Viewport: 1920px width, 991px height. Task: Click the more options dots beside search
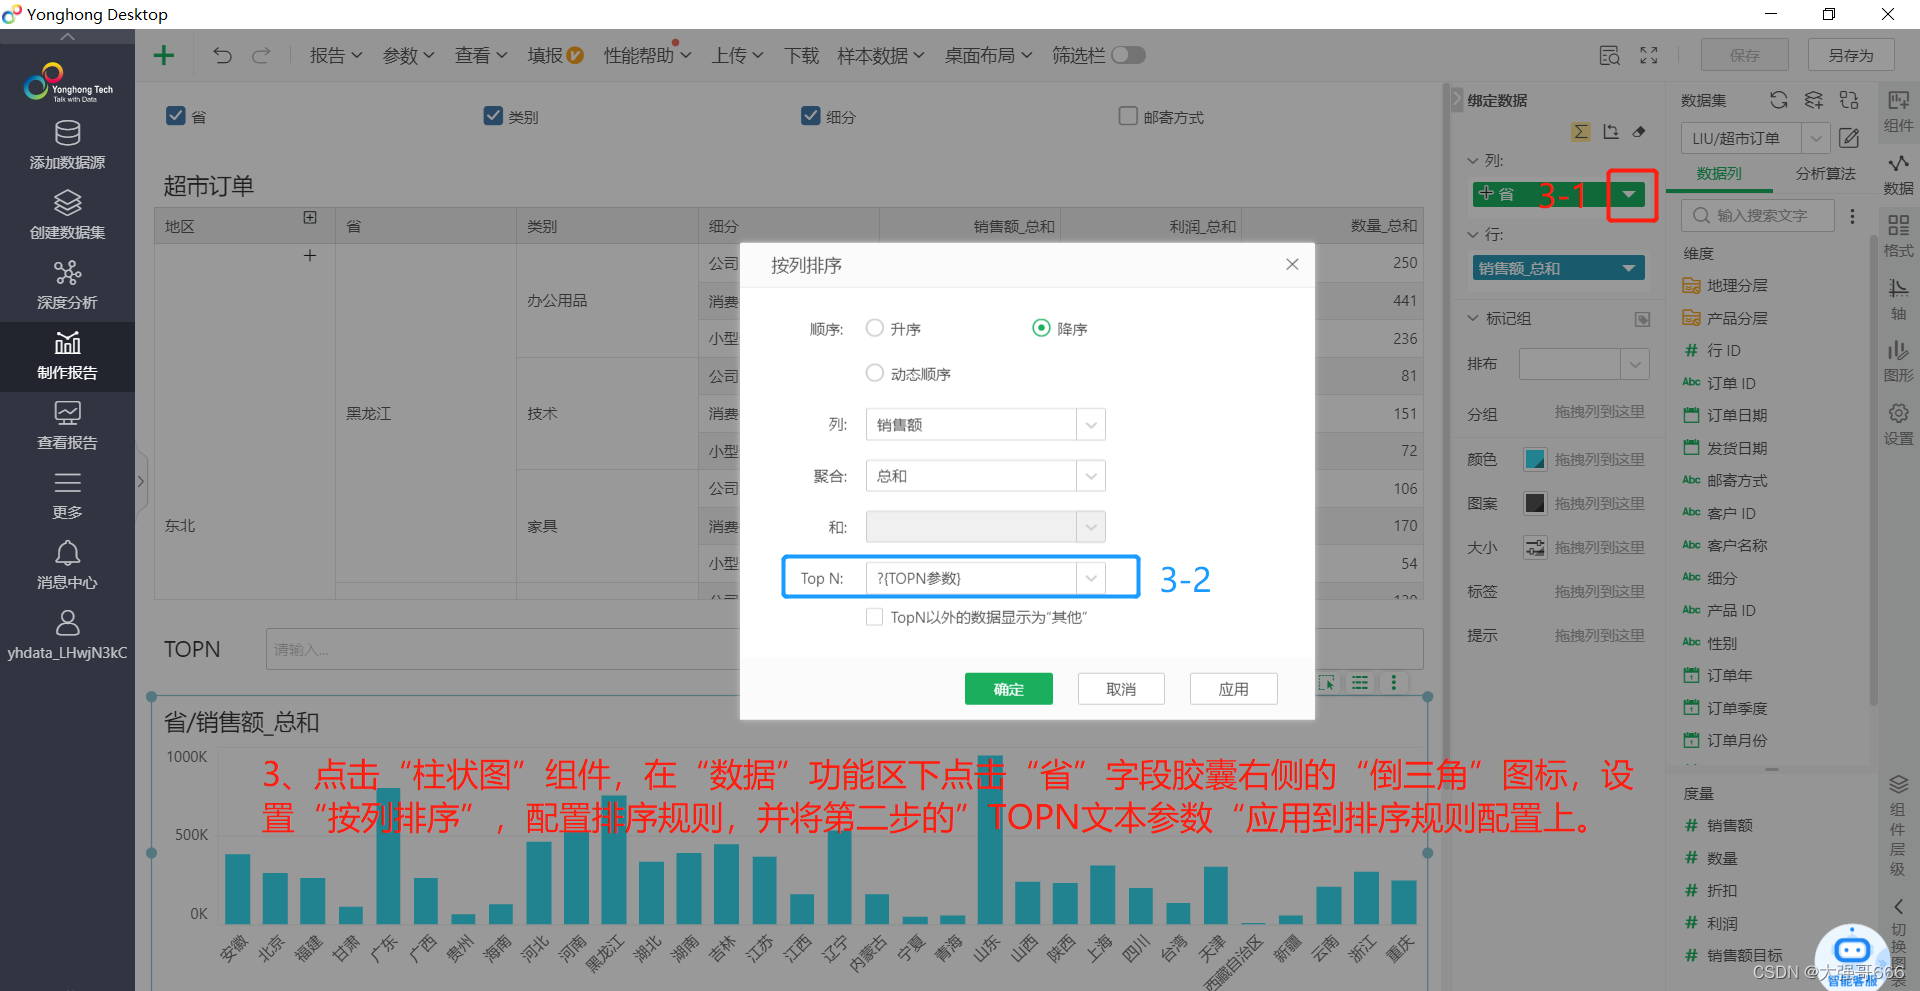pyautogui.click(x=1852, y=216)
